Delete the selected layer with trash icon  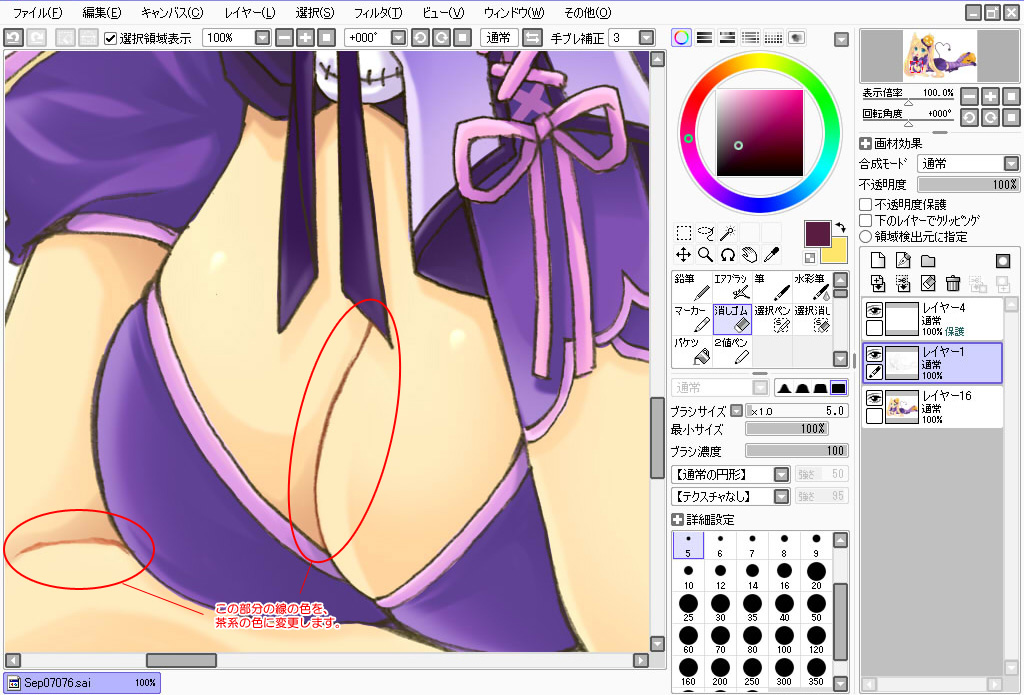[953, 283]
